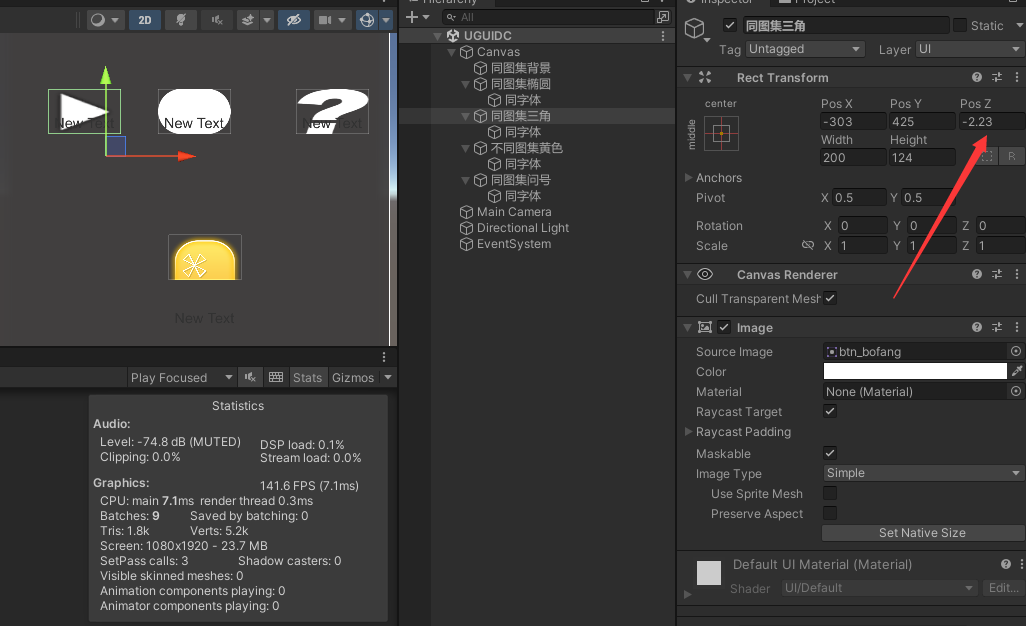Enable Preserve Aspect checkbox
The image size is (1026, 626).
click(830, 513)
